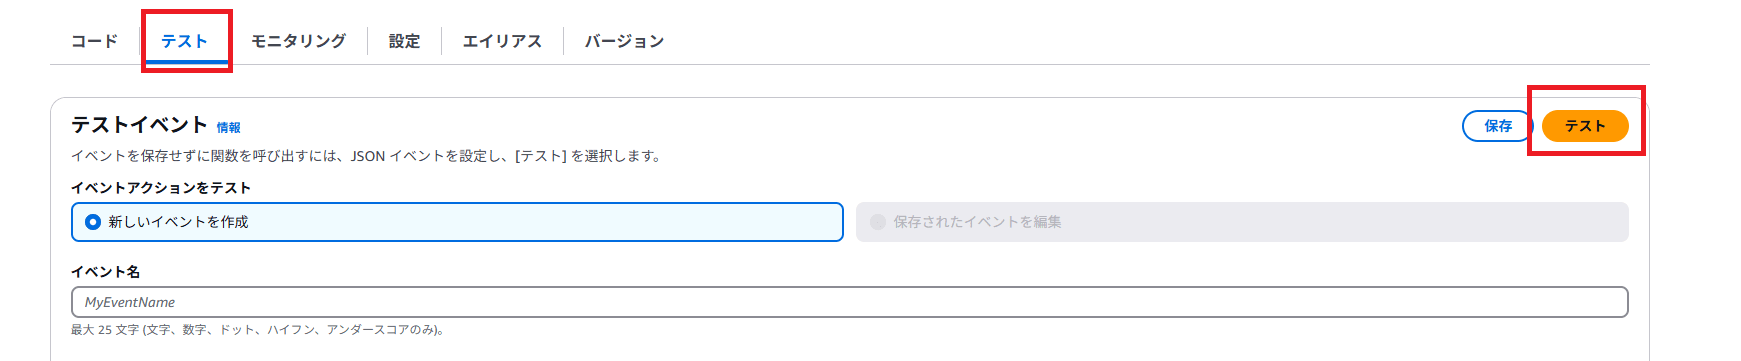Open the エイリアス tab
The image size is (1741, 361).
[x=502, y=41]
